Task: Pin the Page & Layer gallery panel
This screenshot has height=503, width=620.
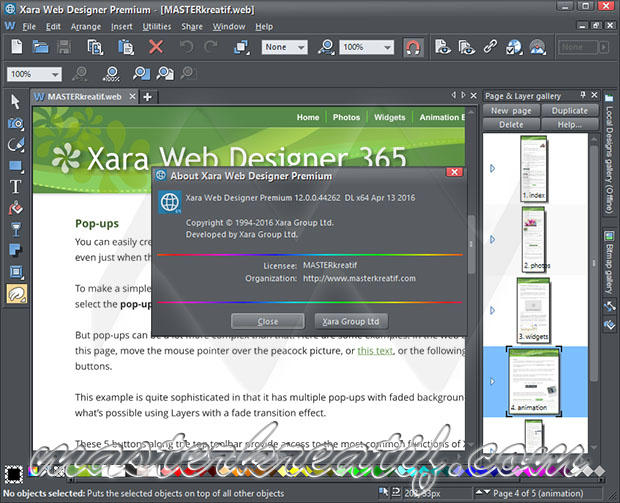Action: (x=583, y=95)
